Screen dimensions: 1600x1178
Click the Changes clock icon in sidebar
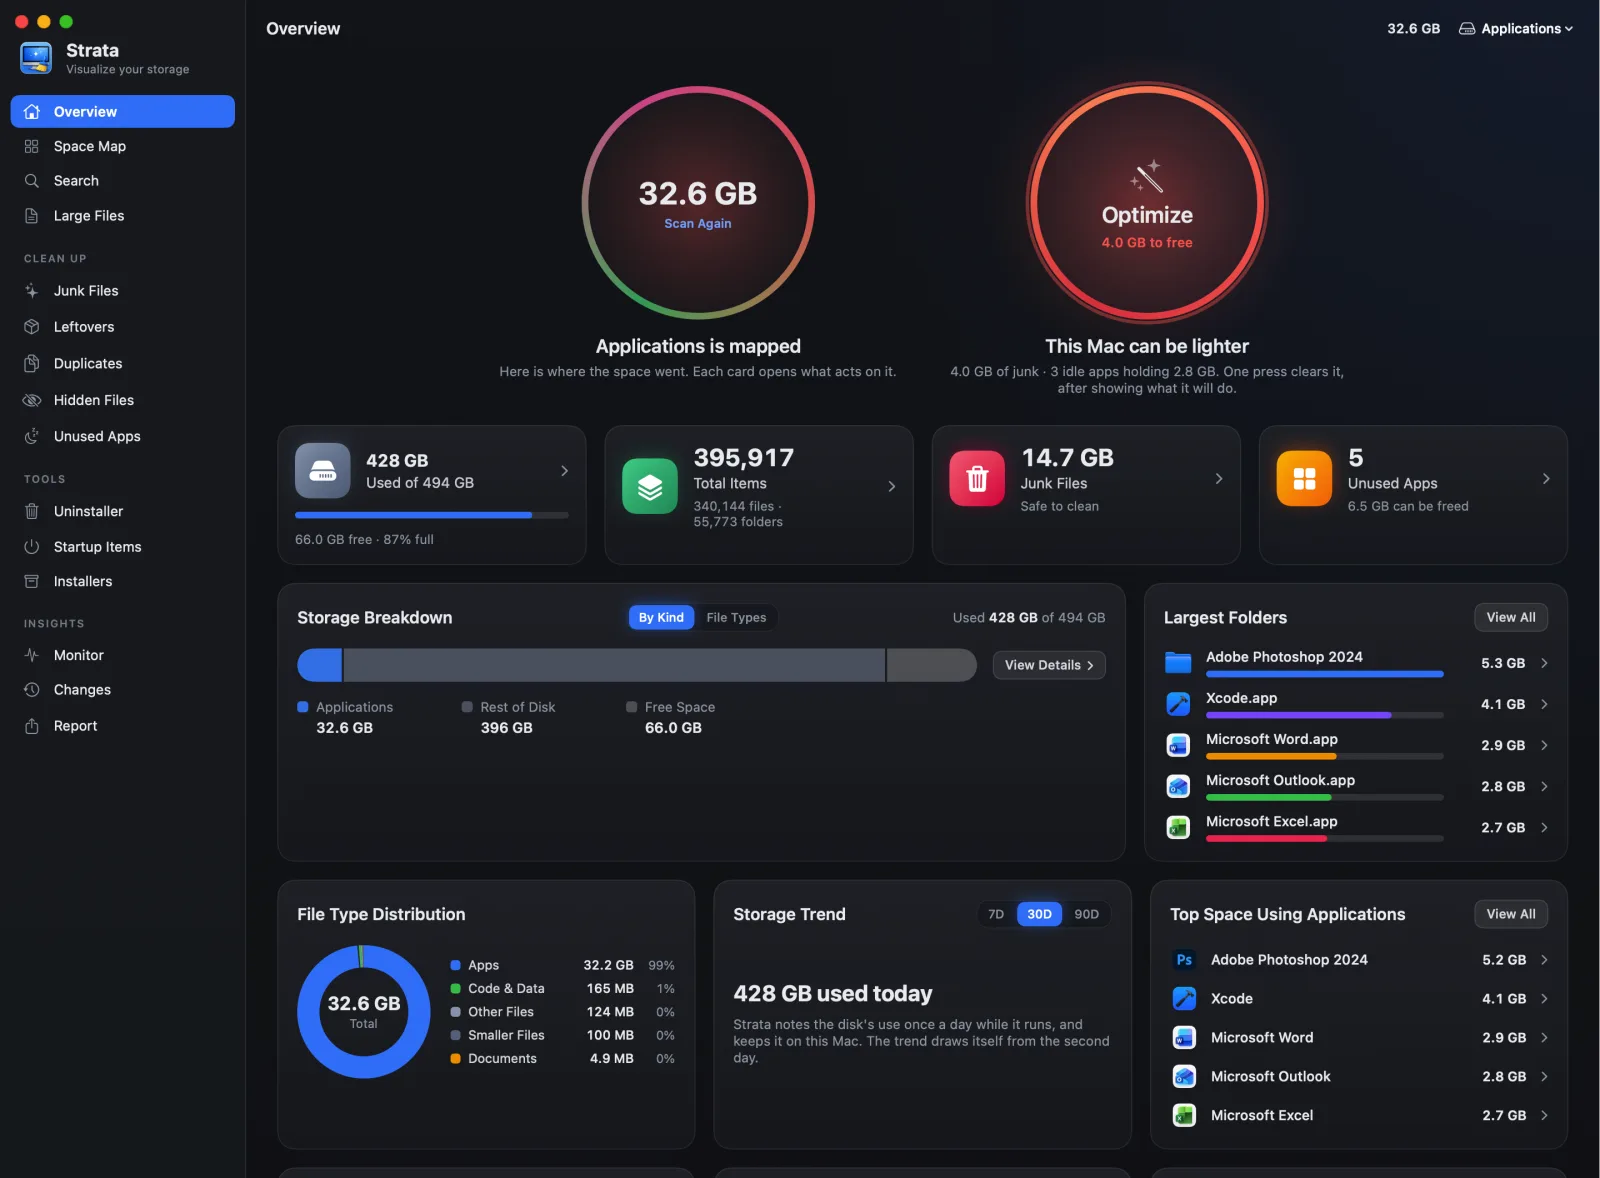click(32, 690)
